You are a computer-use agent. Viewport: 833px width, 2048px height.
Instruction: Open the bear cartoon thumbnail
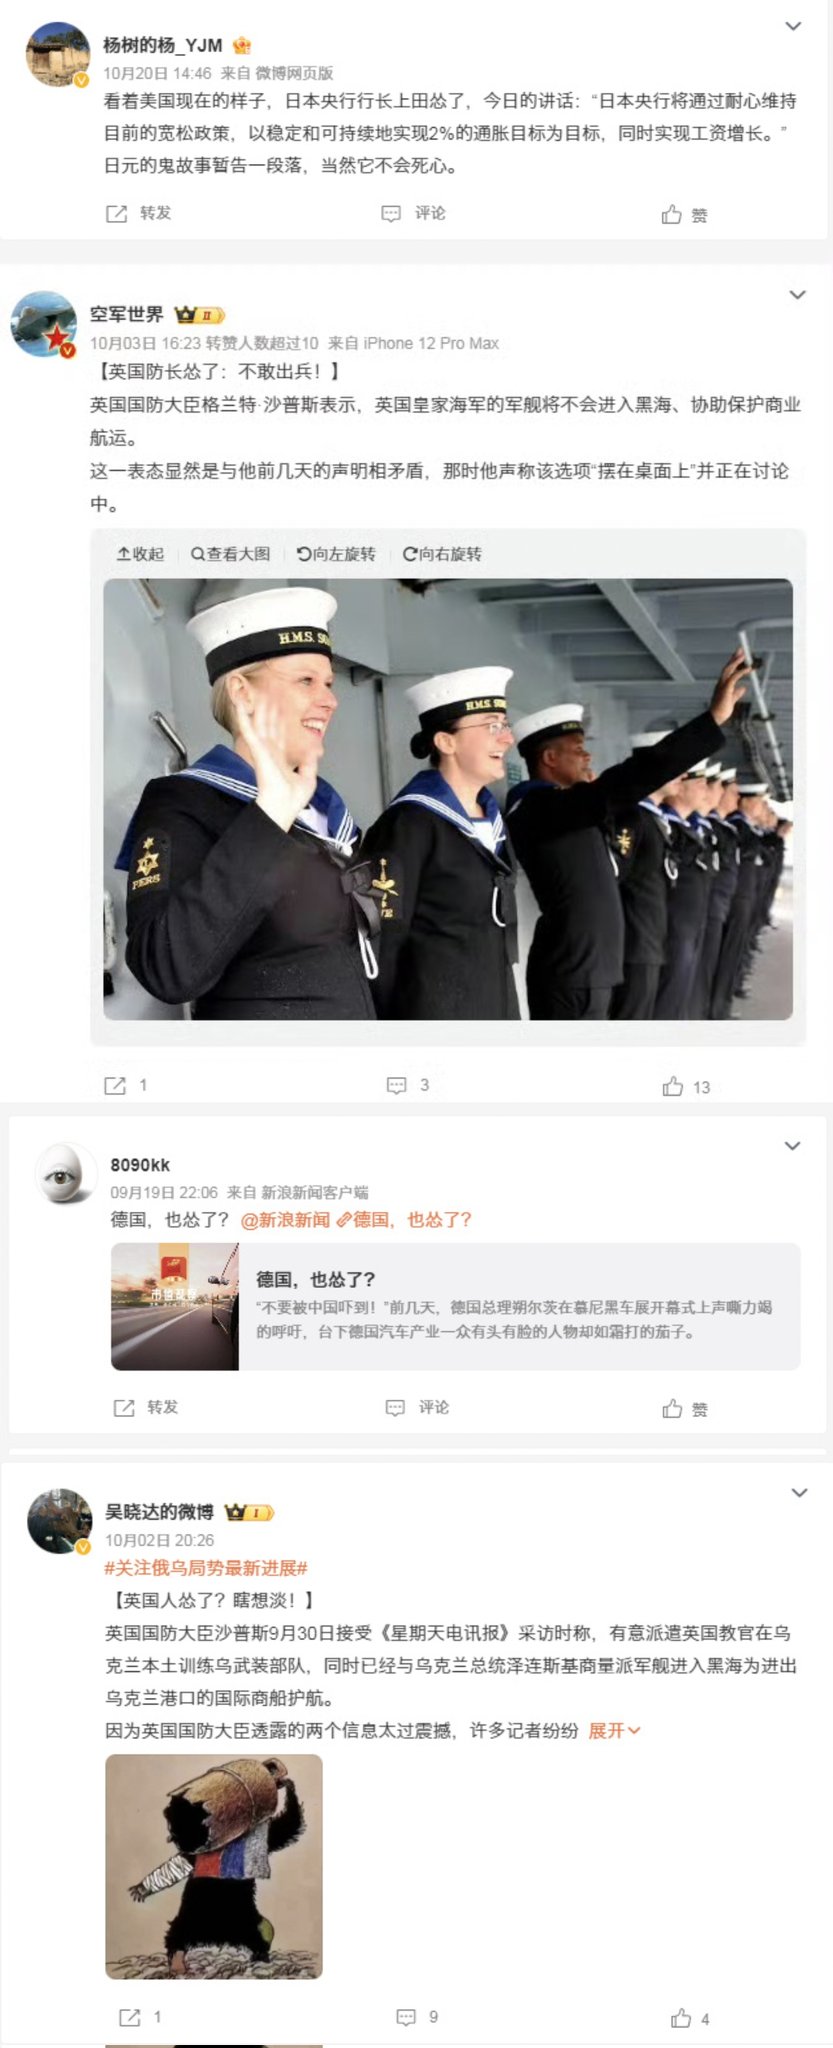214,1866
